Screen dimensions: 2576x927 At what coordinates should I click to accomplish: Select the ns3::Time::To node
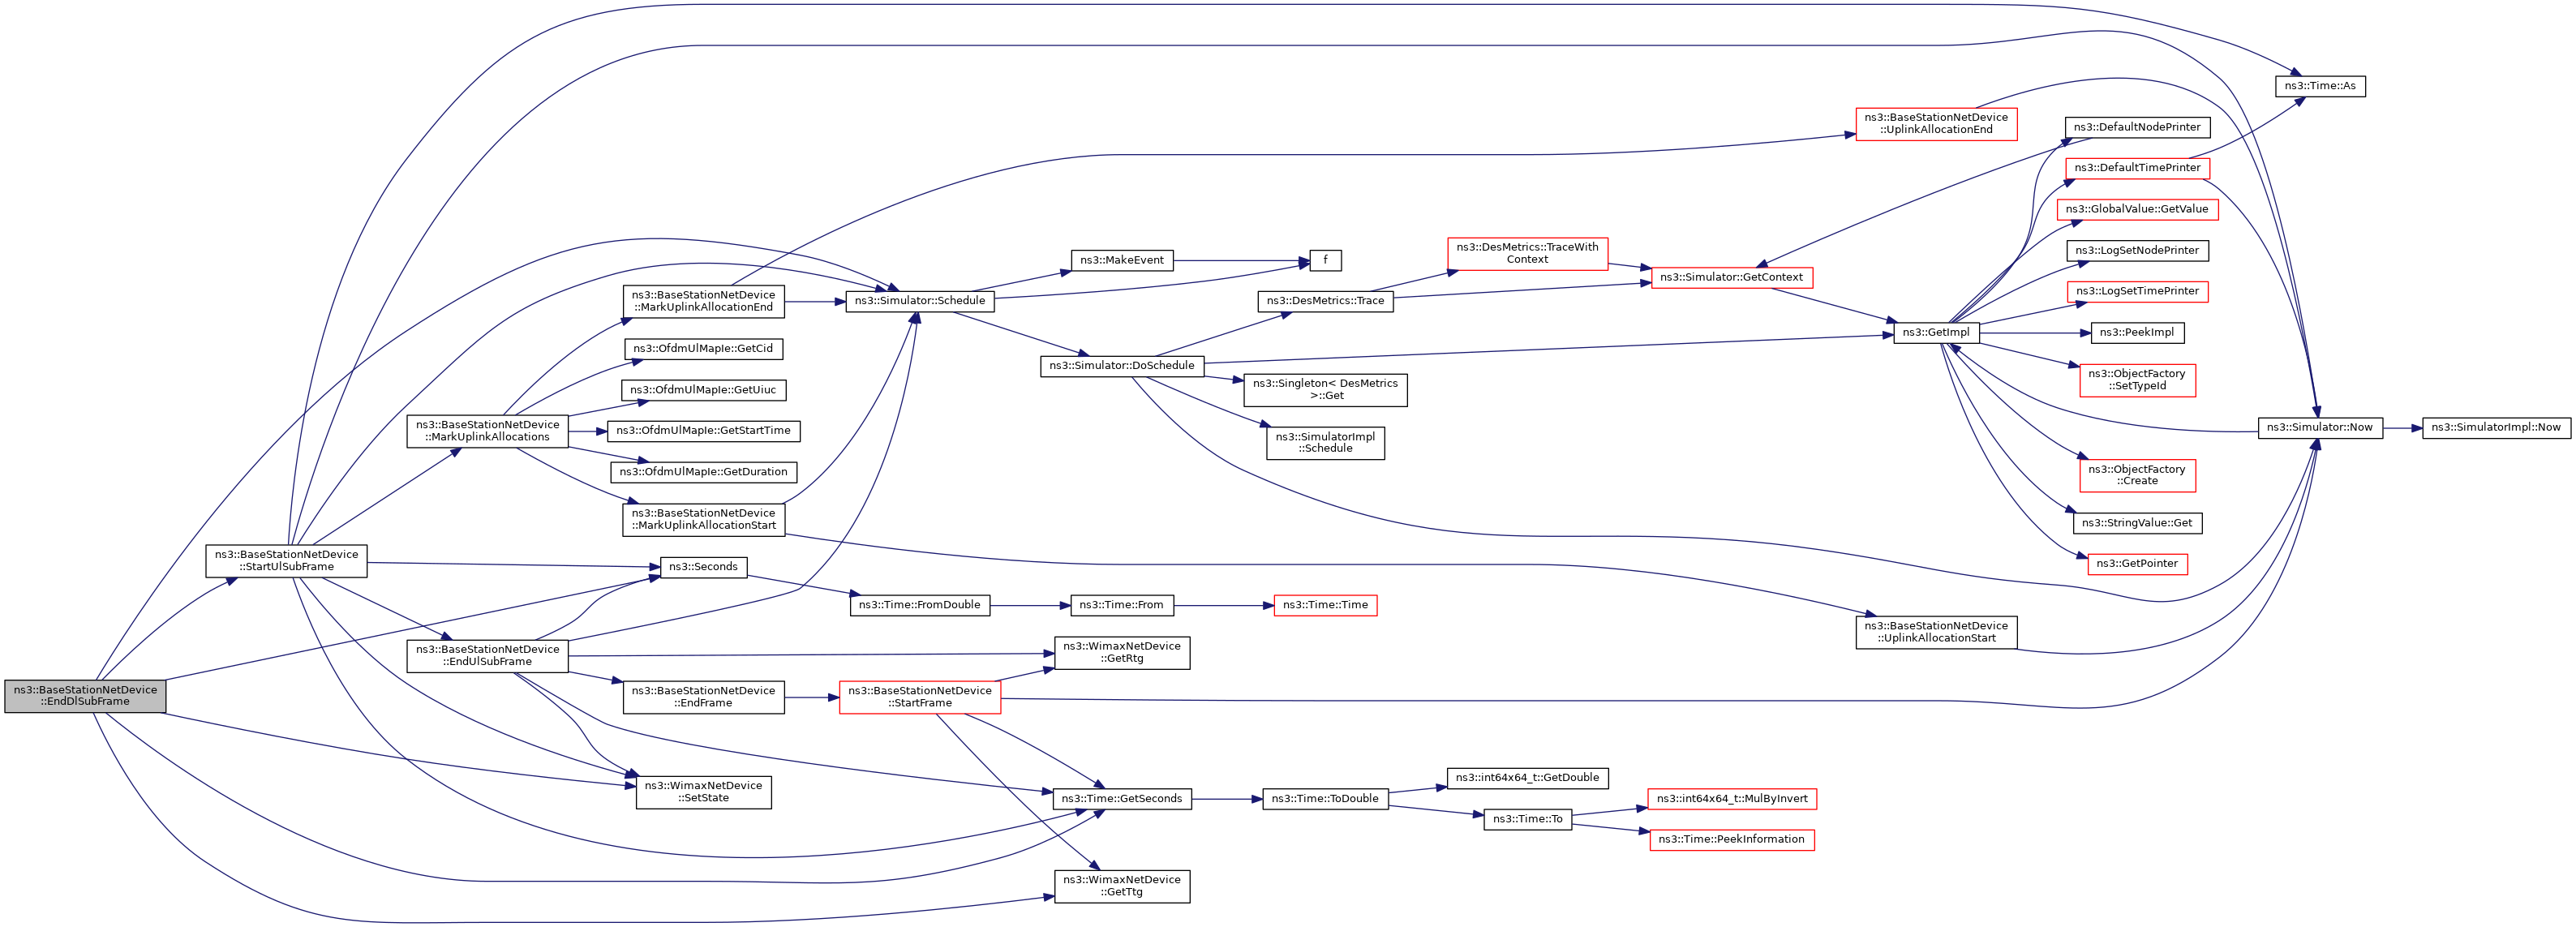1528,819
